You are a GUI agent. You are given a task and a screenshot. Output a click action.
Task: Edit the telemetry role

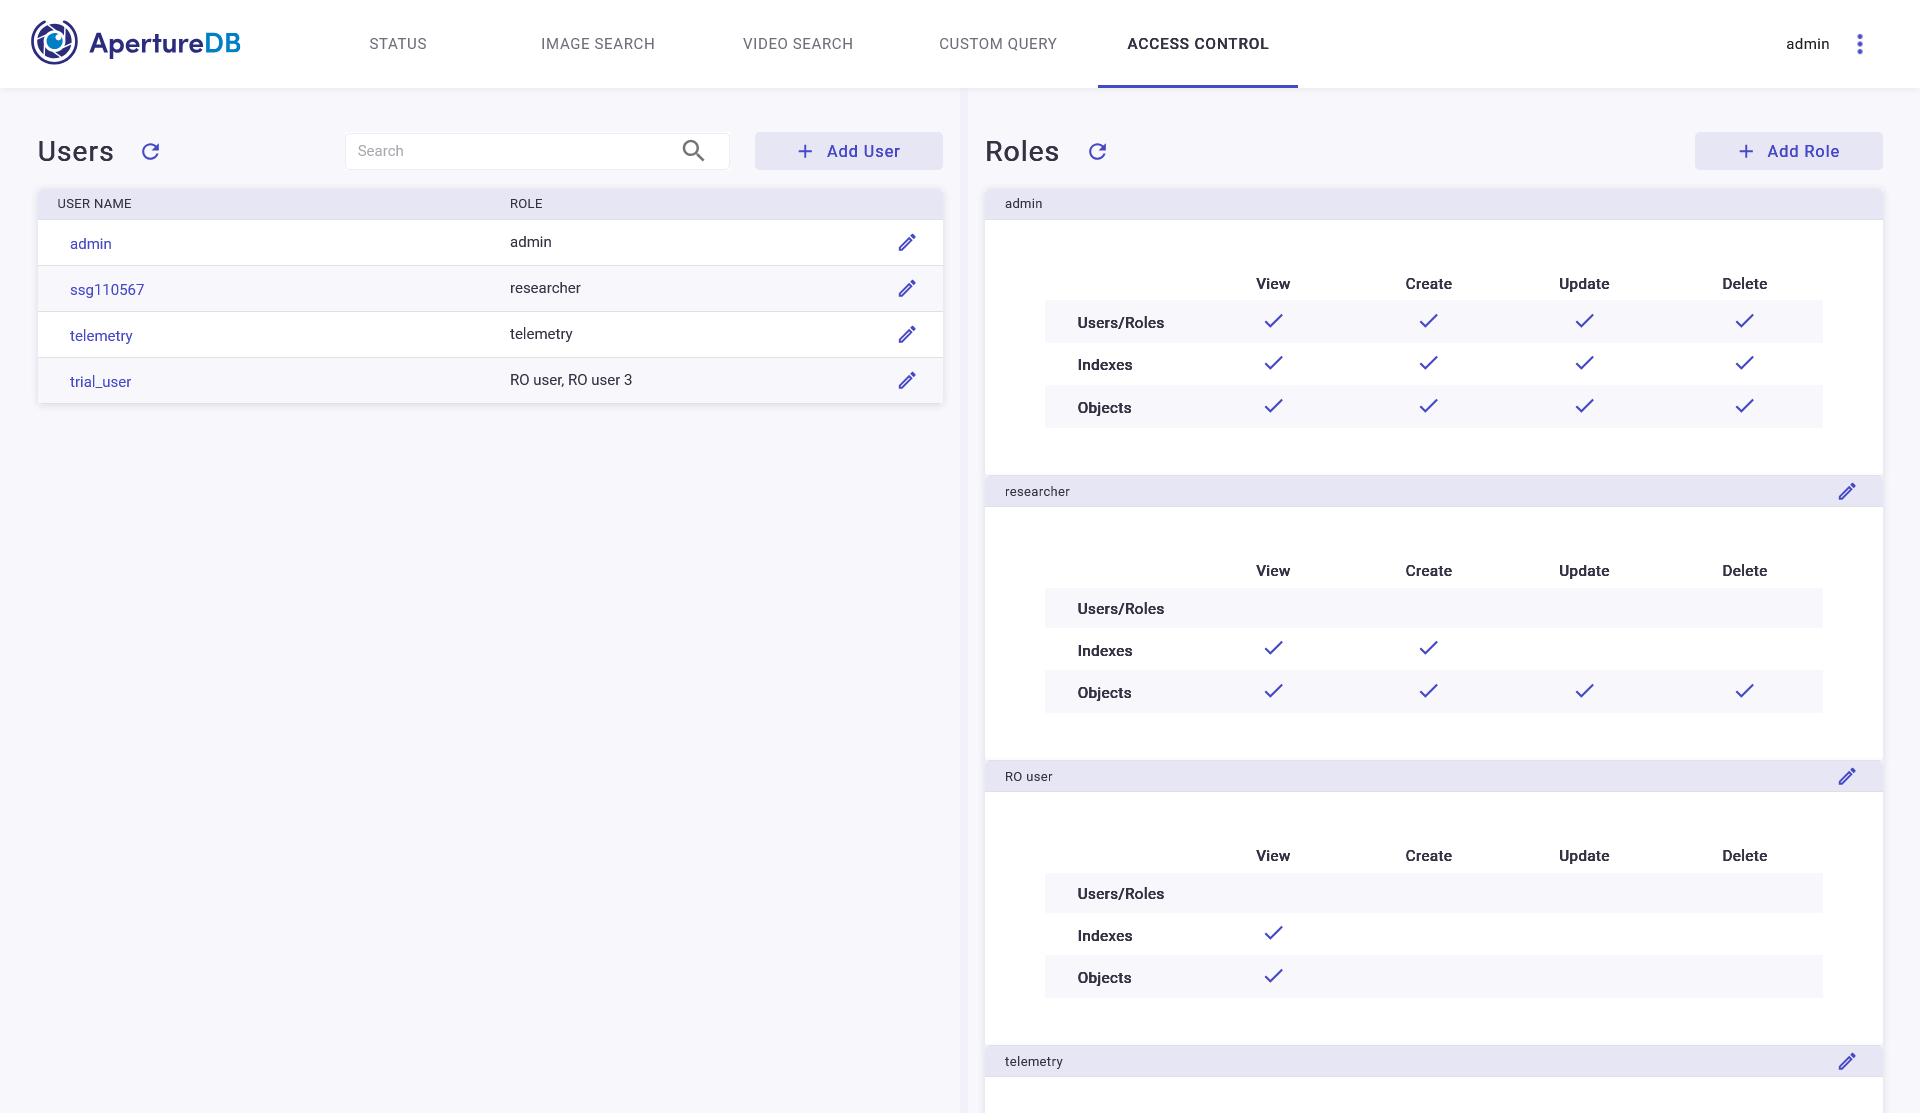point(1847,1061)
